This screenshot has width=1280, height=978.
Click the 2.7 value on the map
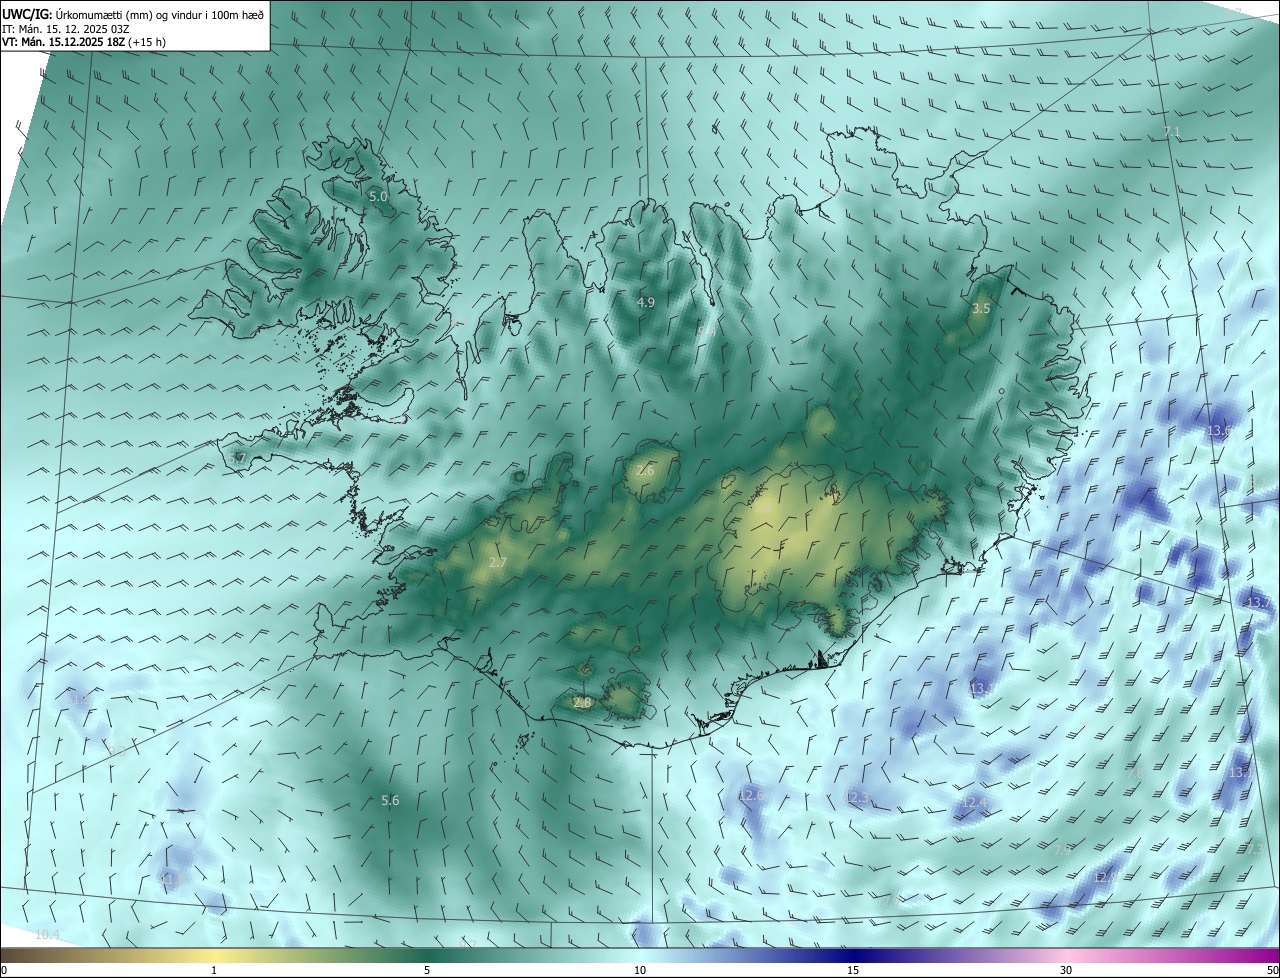pyautogui.click(x=498, y=563)
